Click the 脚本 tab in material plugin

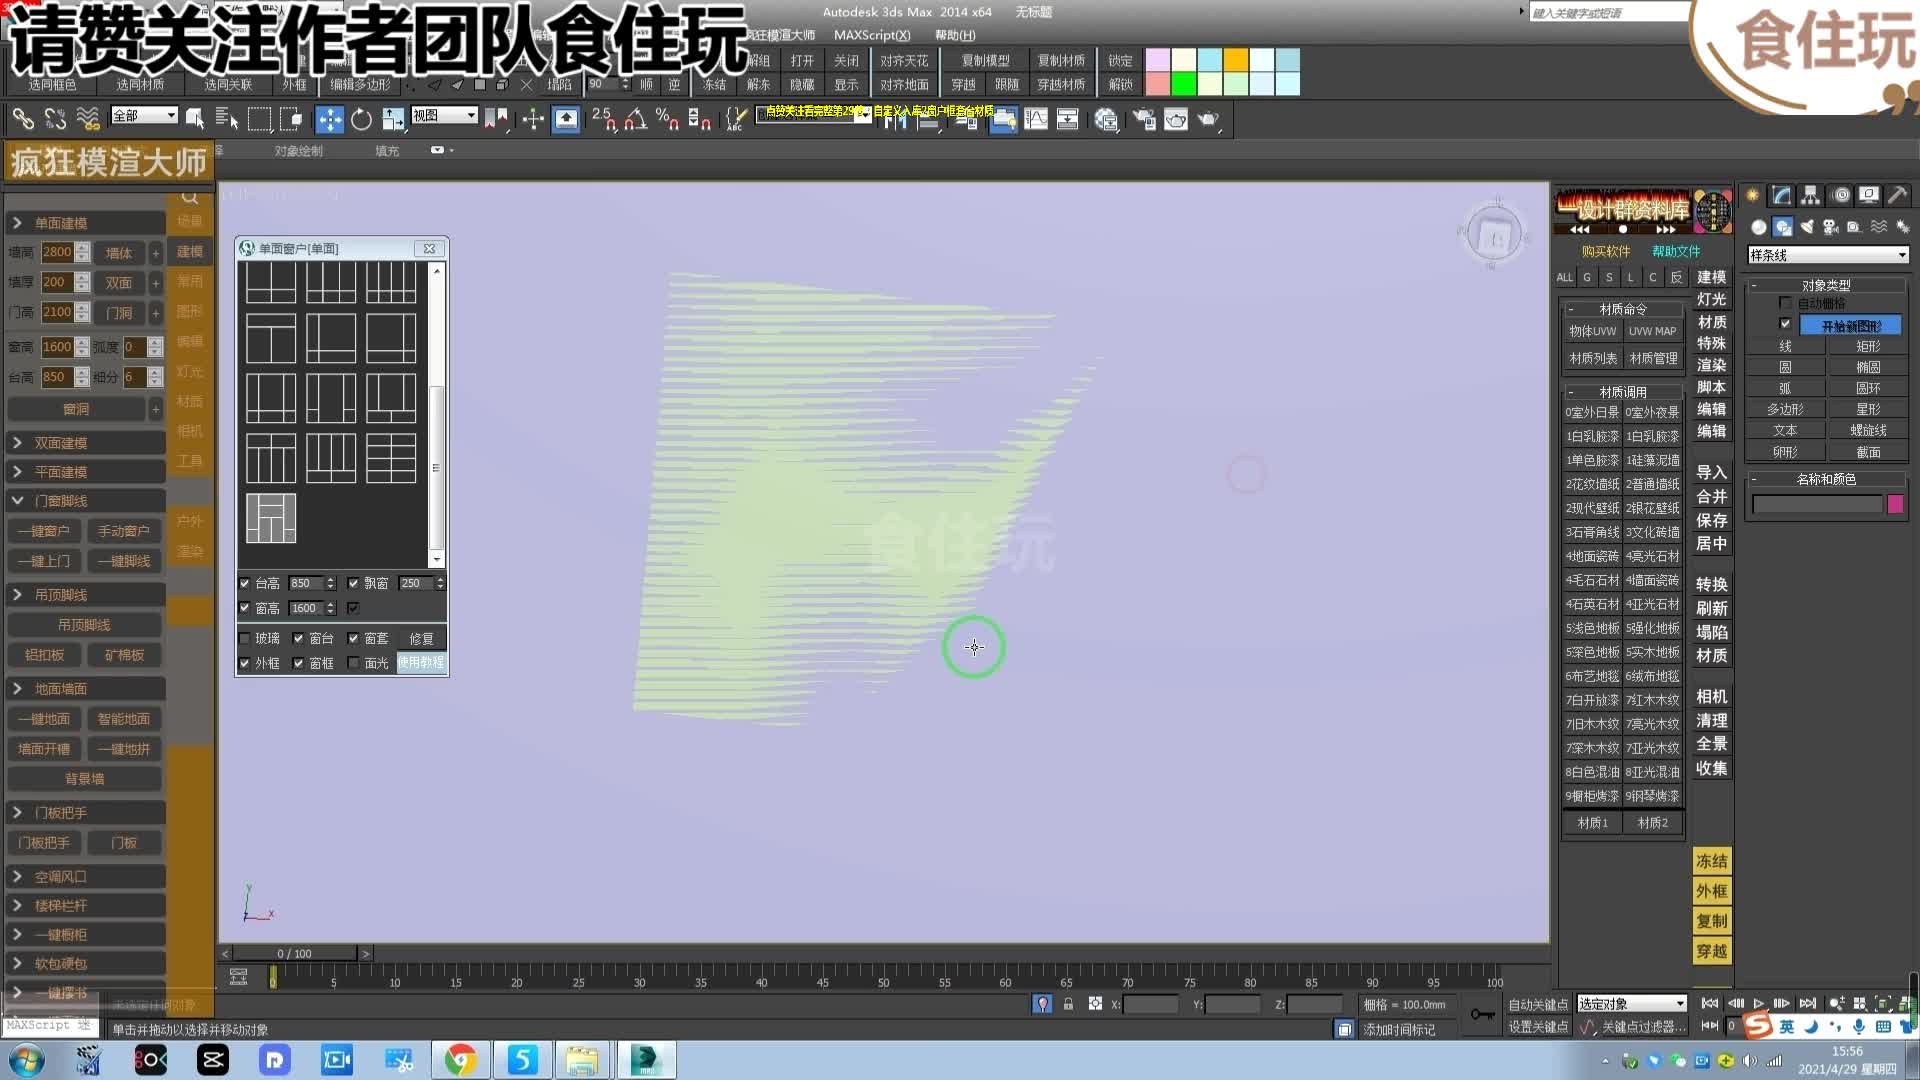(x=1711, y=387)
